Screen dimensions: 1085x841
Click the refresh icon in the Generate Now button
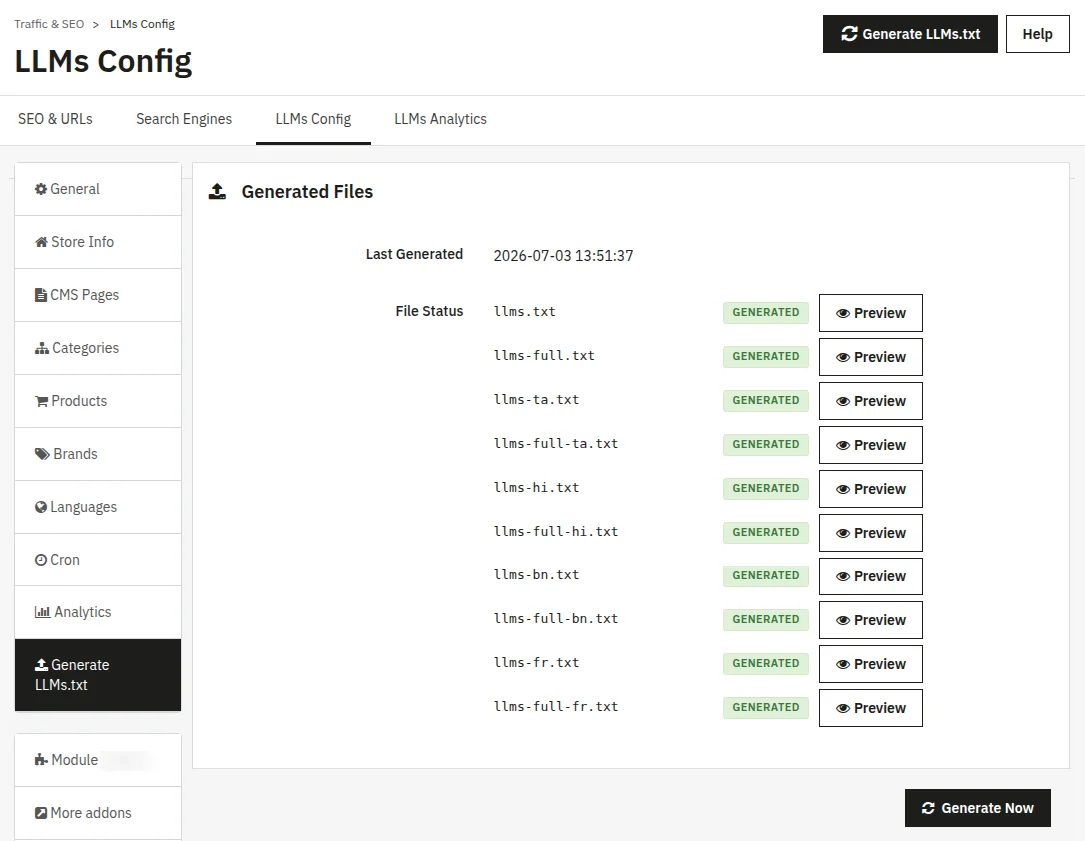(928, 808)
